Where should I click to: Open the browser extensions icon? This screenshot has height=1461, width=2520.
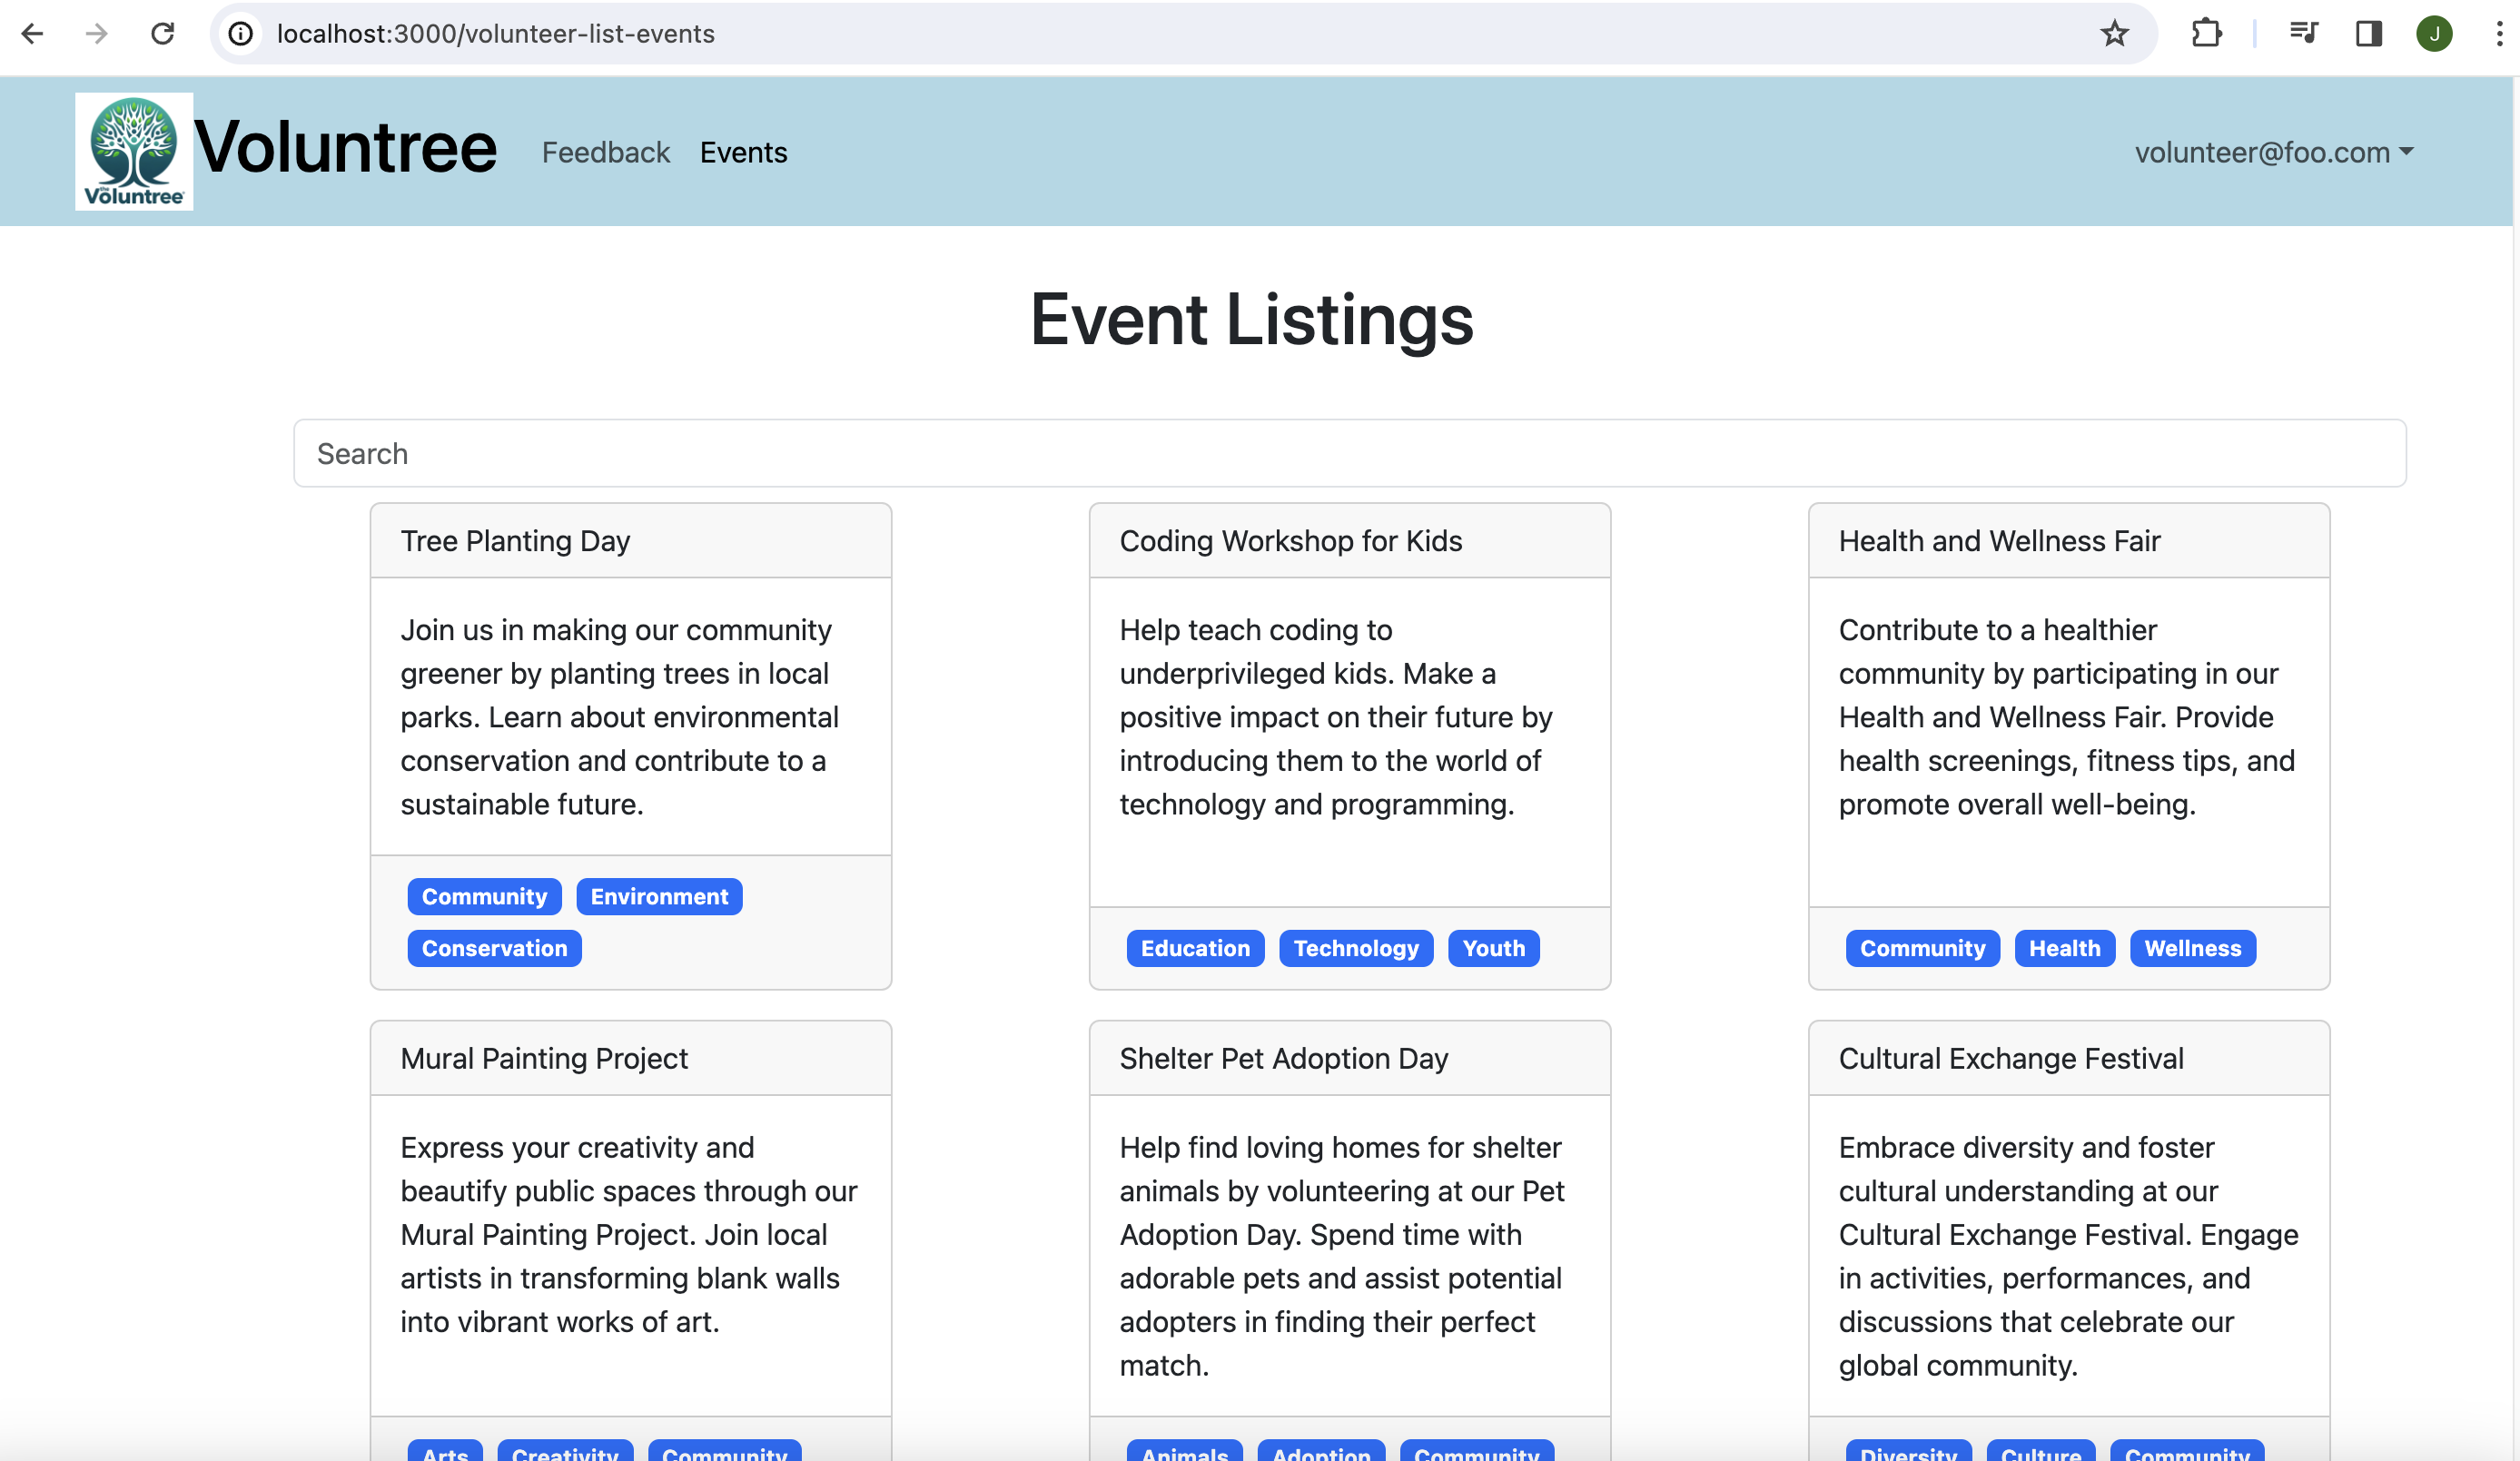[x=2206, y=33]
